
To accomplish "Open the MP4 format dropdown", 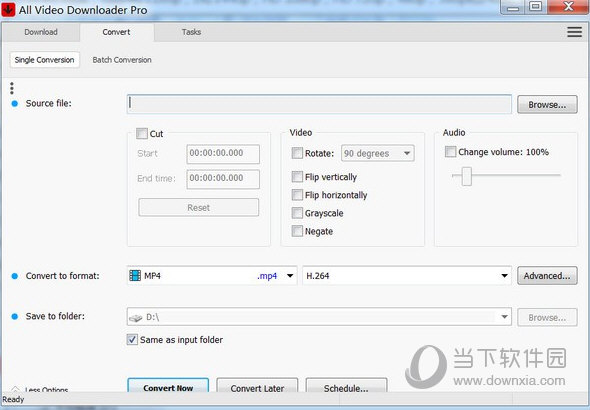I will pos(212,276).
